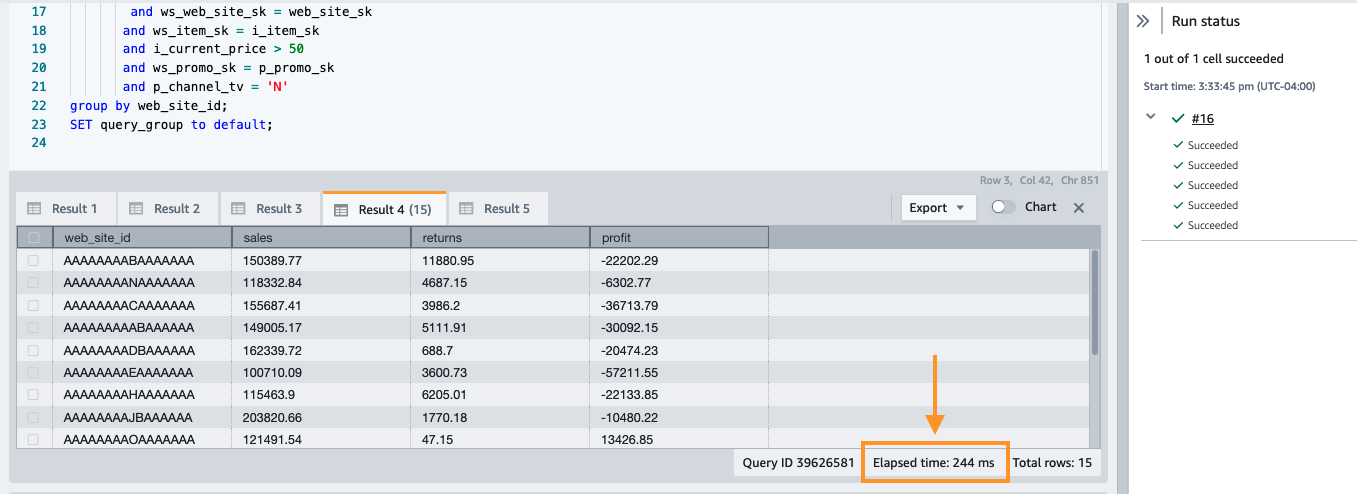Viewport: 1357px width, 494px height.
Task: Click the results table vertical scrollbar
Action: click(1095, 302)
